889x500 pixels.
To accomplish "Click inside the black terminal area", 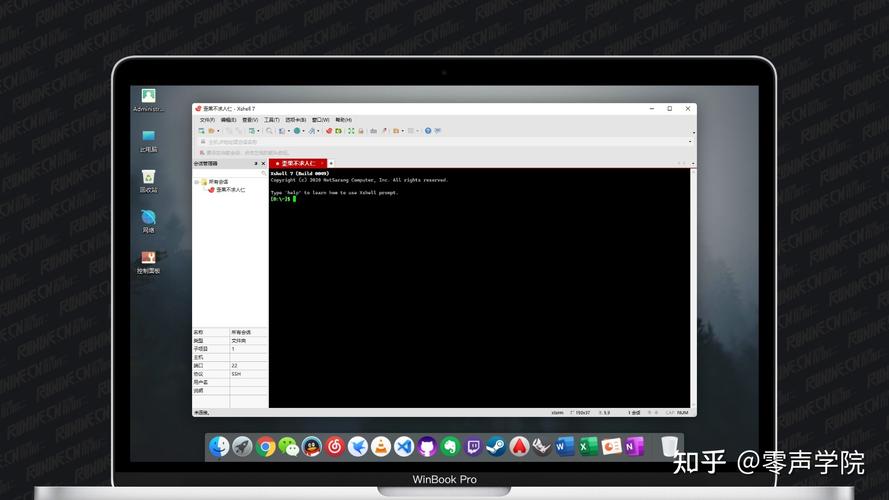I will 480,300.
